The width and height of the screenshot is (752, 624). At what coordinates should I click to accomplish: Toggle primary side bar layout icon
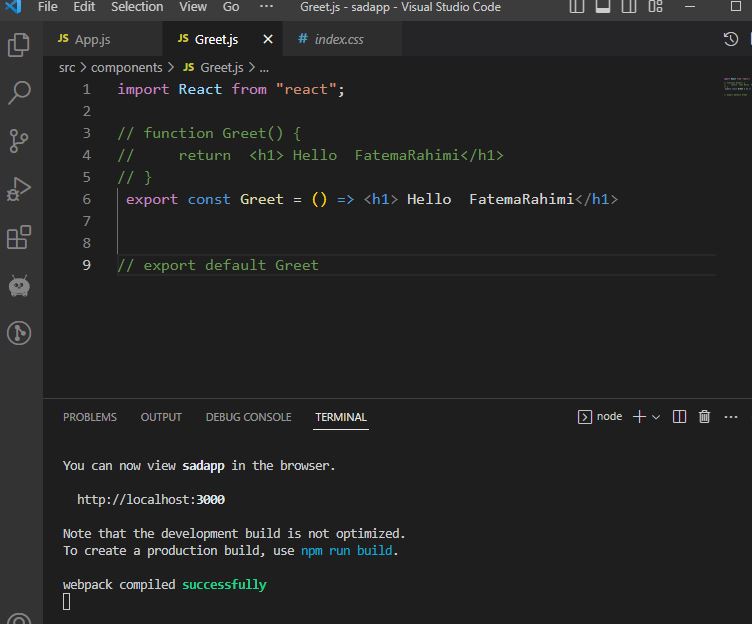click(x=577, y=7)
